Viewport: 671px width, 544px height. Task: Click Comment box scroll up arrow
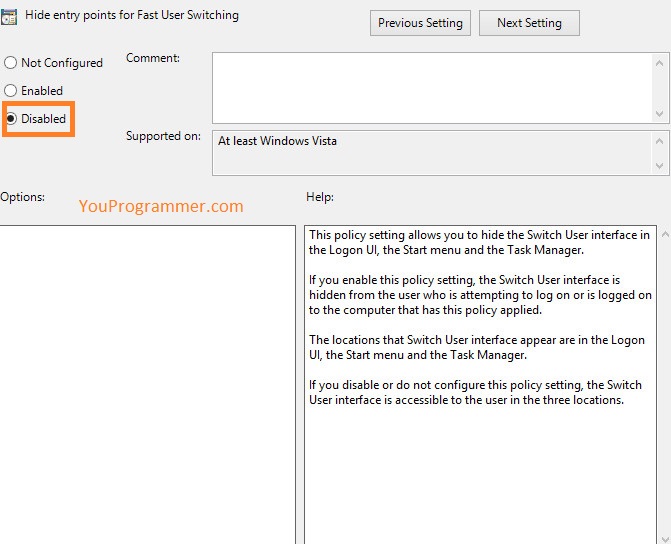click(659, 63)
